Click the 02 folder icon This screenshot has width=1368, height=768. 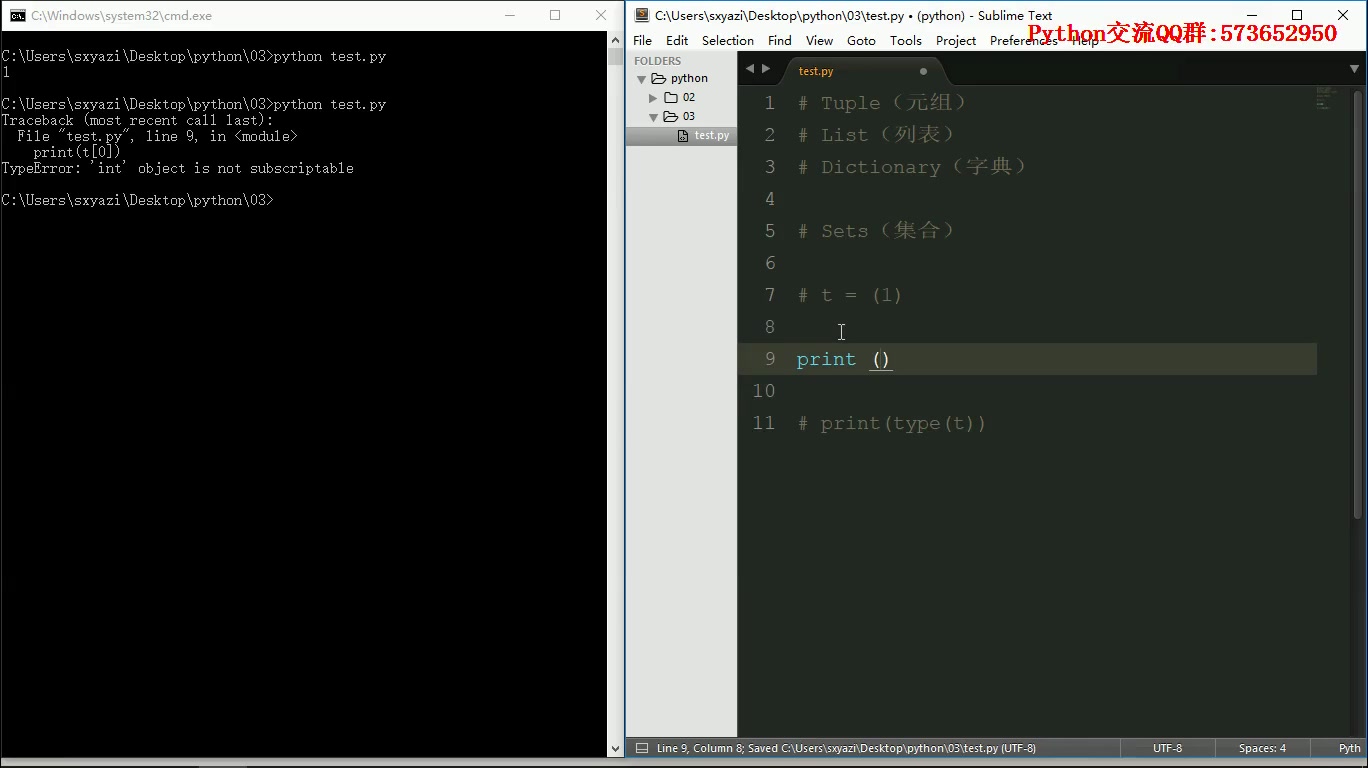(670, 97)
